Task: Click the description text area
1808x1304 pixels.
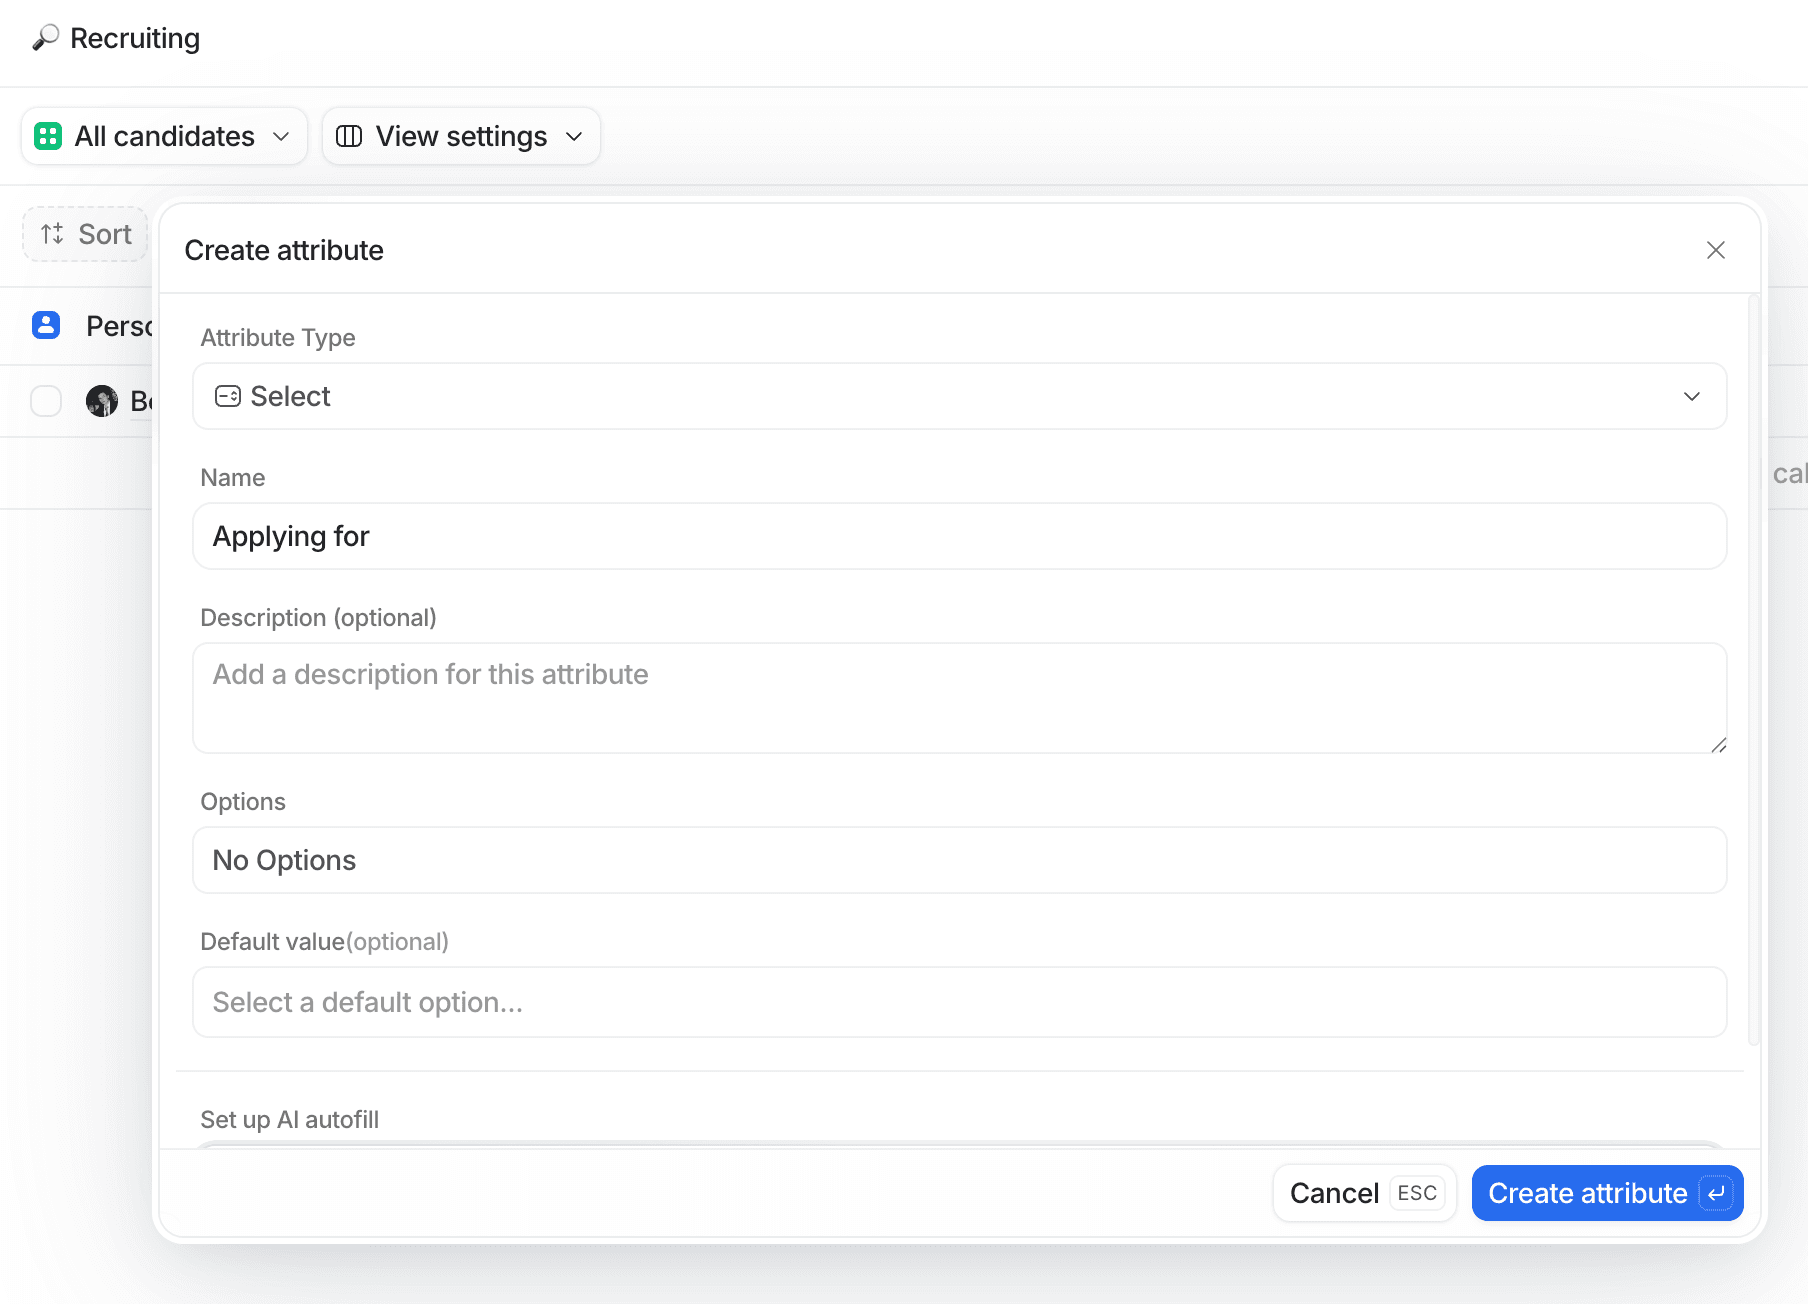Action: click(x=959, y=697)
